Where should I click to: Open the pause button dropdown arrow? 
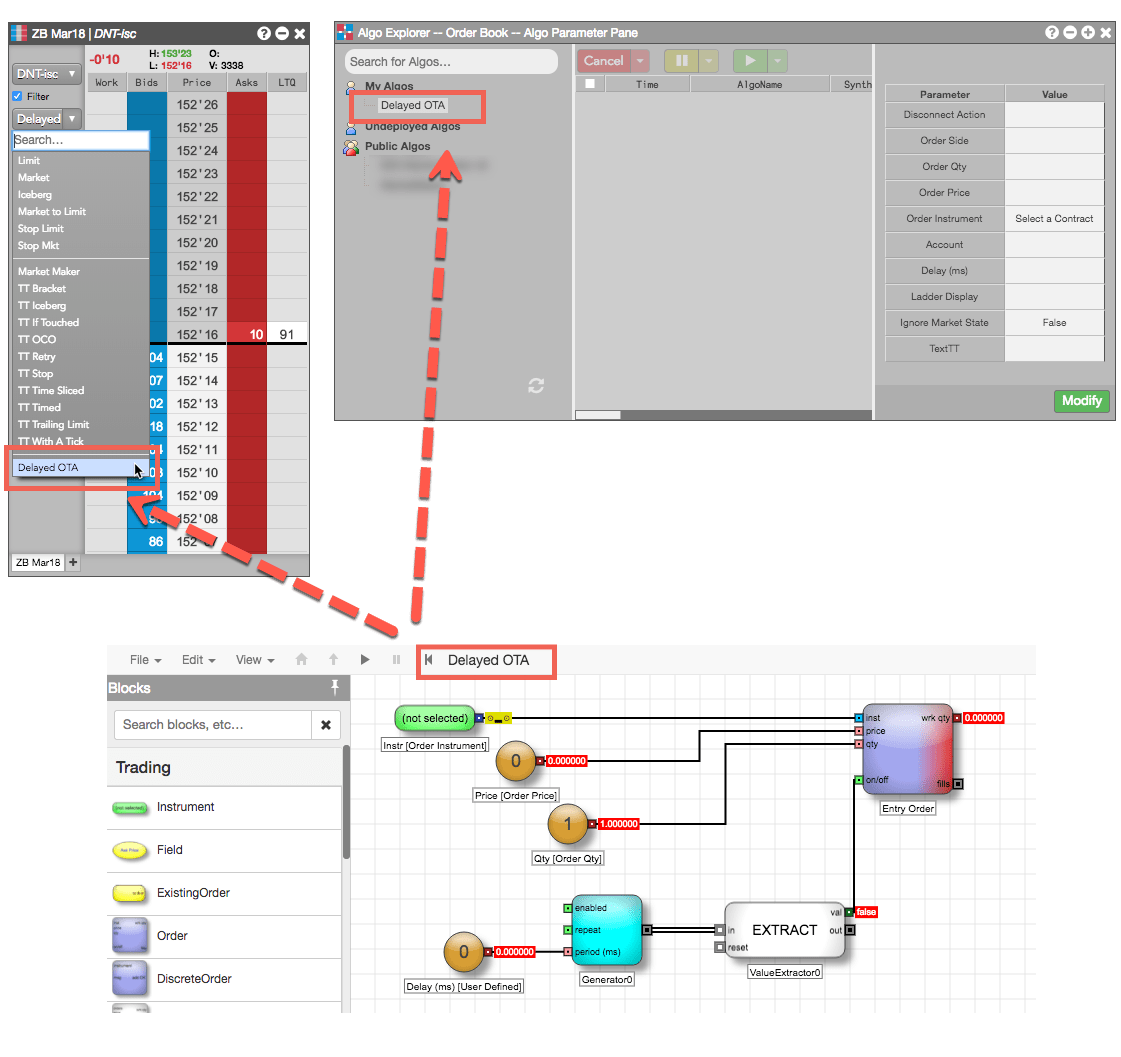708,61
